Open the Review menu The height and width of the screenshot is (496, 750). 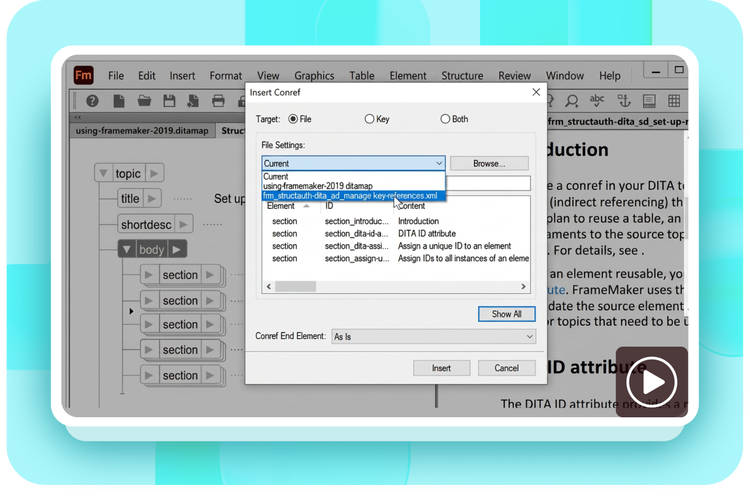click(514, 76)
